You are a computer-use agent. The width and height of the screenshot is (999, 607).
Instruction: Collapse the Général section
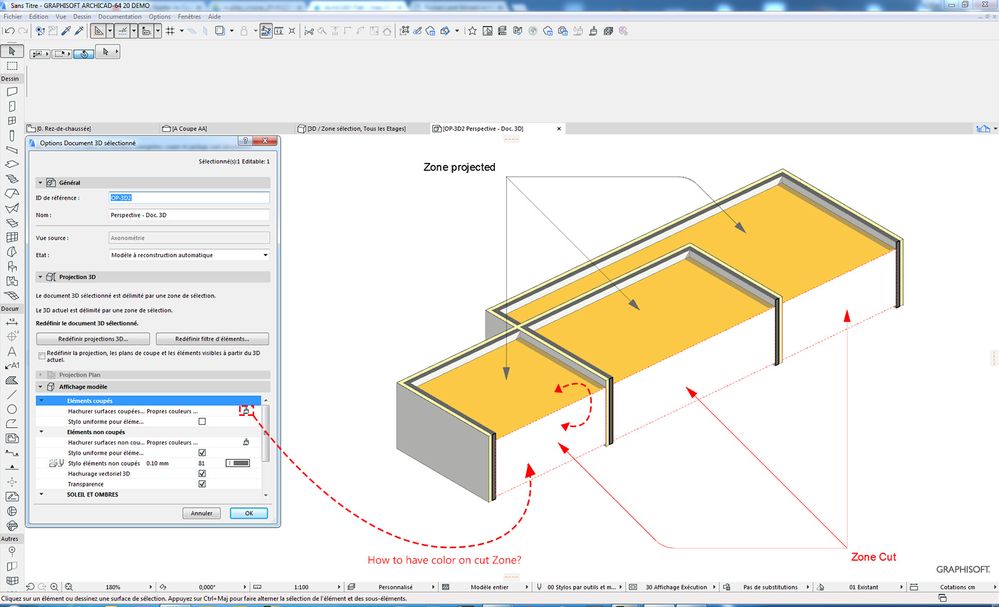41,182
